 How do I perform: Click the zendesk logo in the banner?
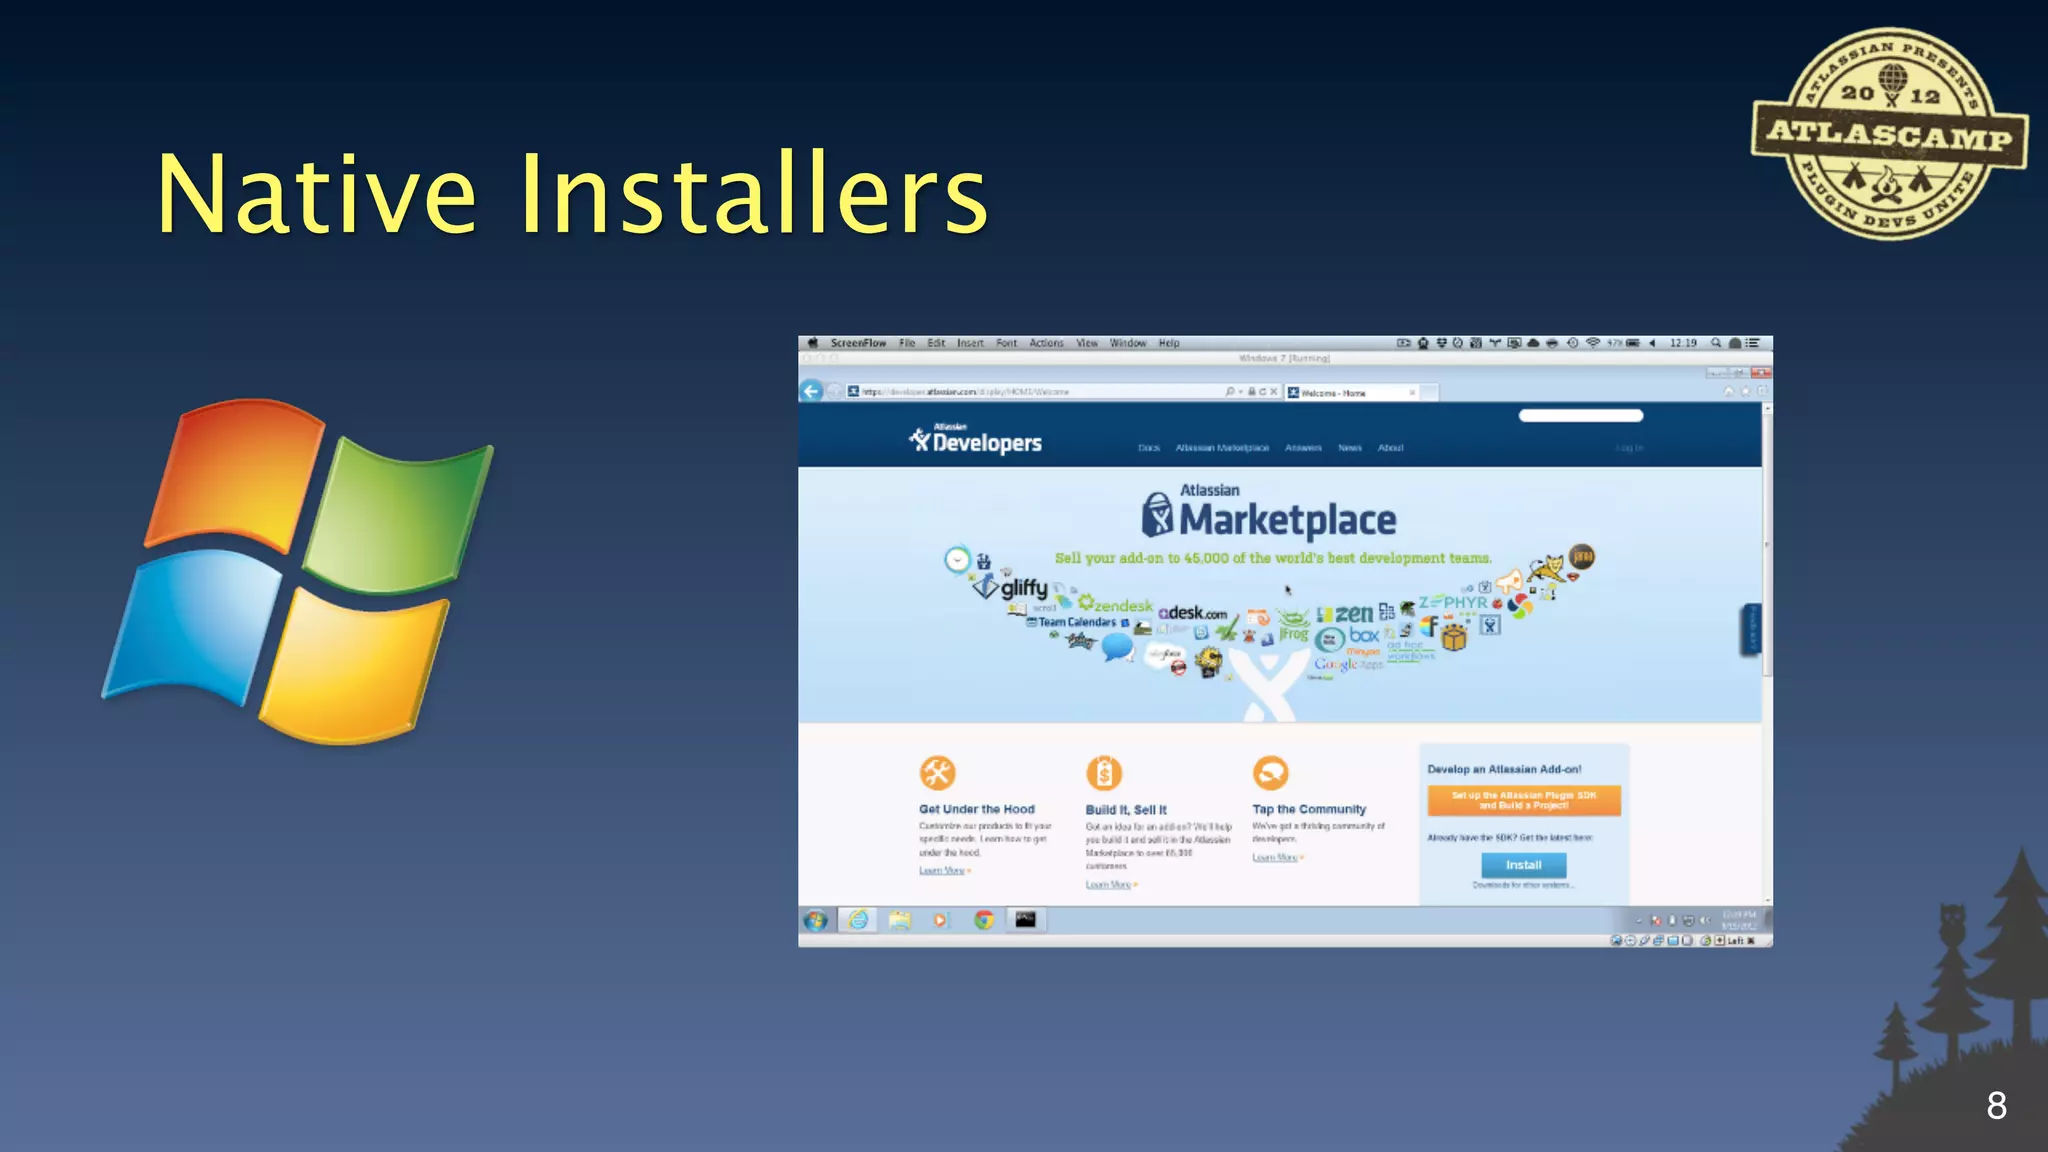1116,605
